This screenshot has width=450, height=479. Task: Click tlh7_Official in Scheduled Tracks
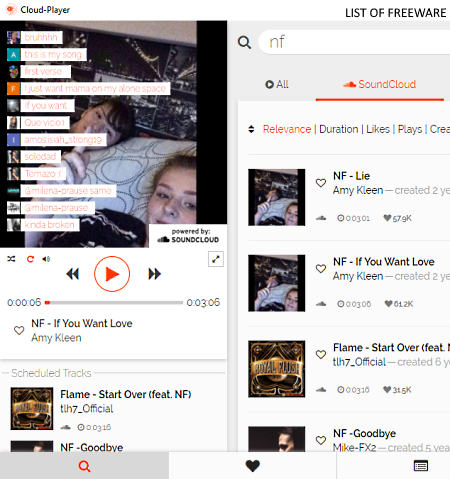(x=86, y=409)
